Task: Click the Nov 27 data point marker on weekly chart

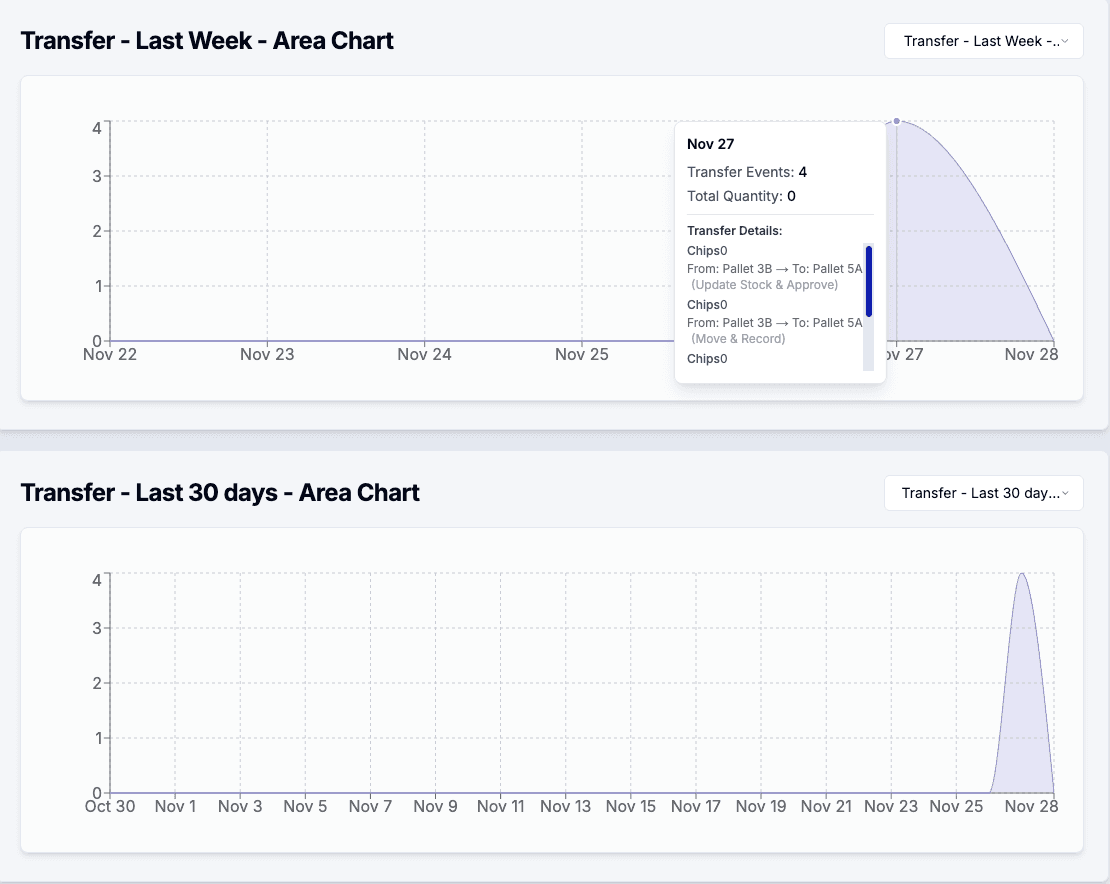Action: pos(897,121)
